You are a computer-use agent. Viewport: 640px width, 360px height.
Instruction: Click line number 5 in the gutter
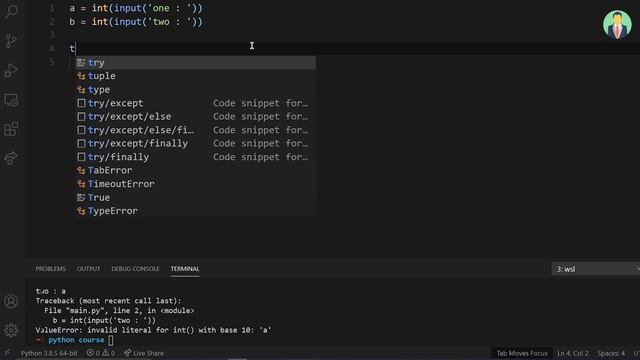(x=52, y=62)
